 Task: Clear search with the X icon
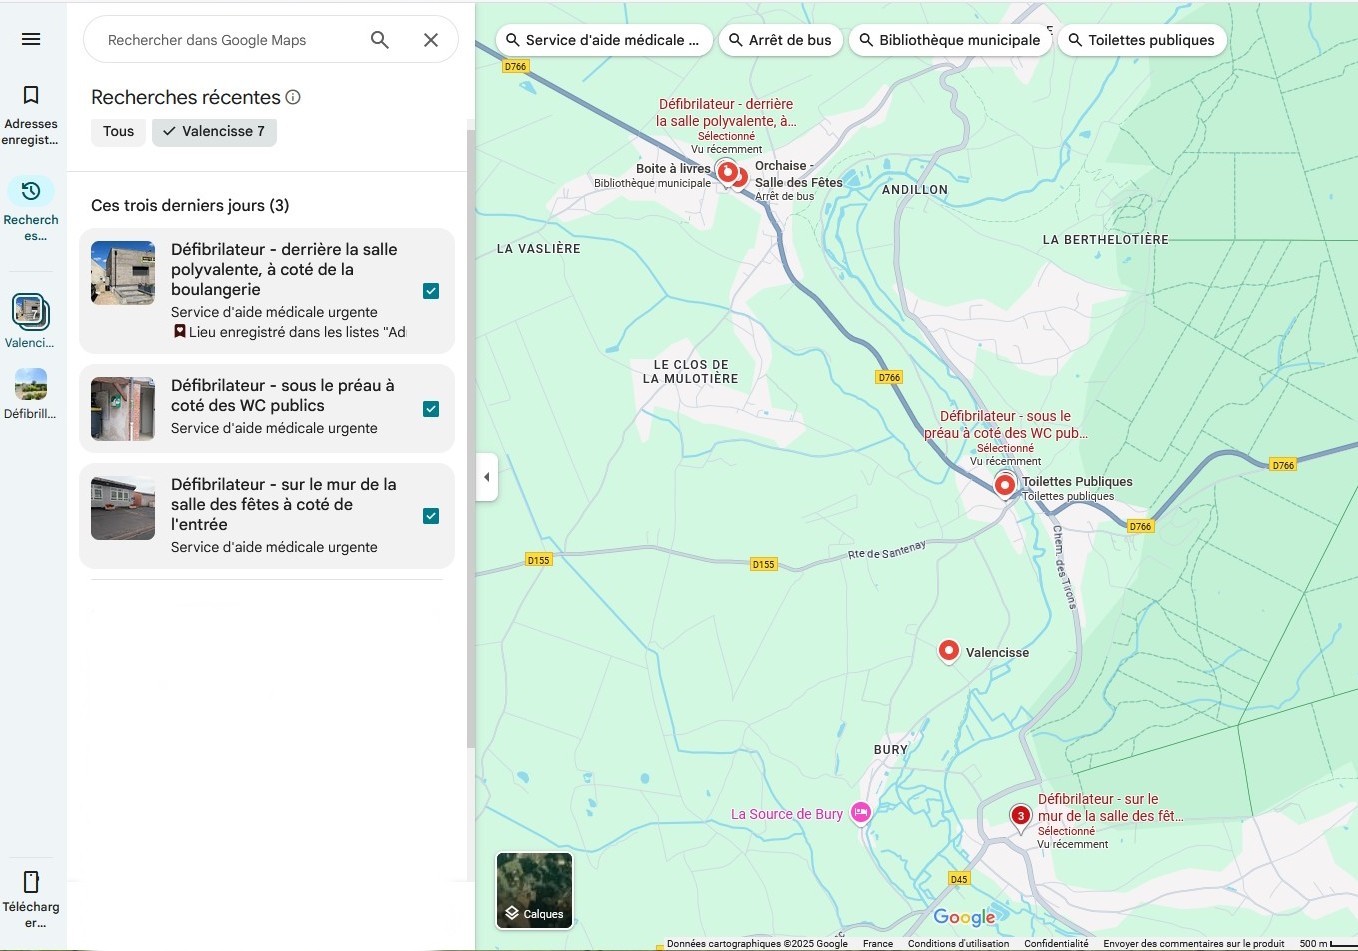point(431,40)
